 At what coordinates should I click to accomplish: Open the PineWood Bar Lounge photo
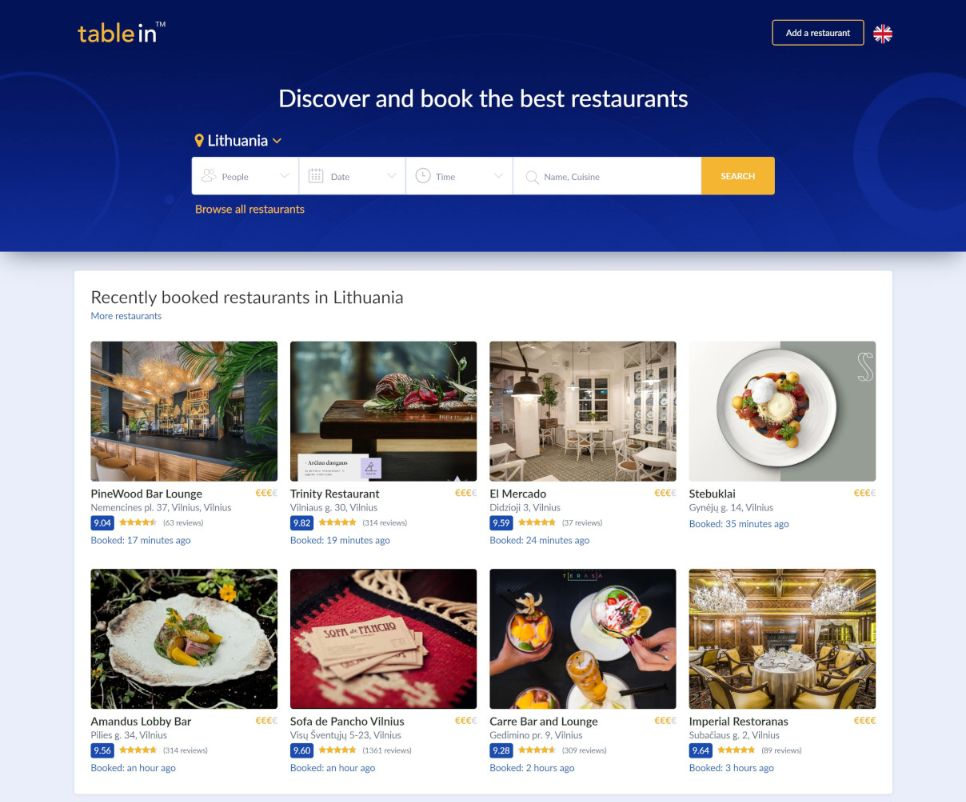(184, 411)
